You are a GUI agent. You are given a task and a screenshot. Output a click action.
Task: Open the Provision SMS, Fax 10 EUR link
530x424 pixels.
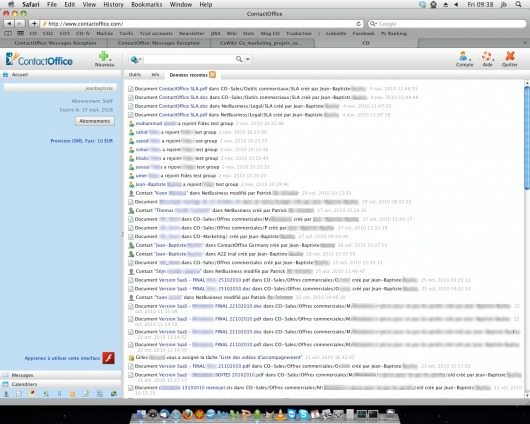tap(82, 141)
